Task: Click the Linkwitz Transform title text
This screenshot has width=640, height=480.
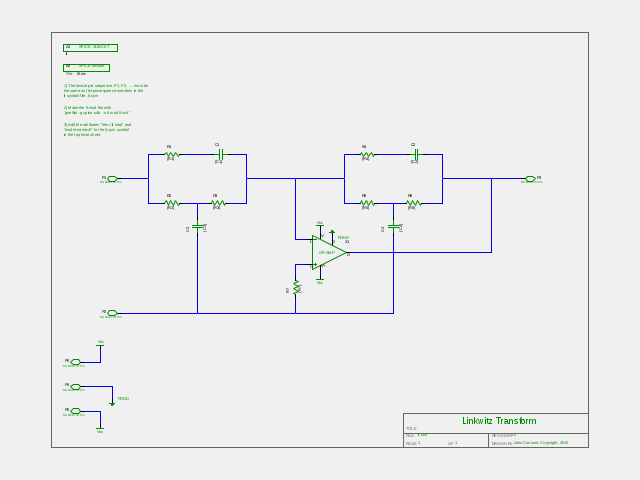Action: click(x=499, y=421)
